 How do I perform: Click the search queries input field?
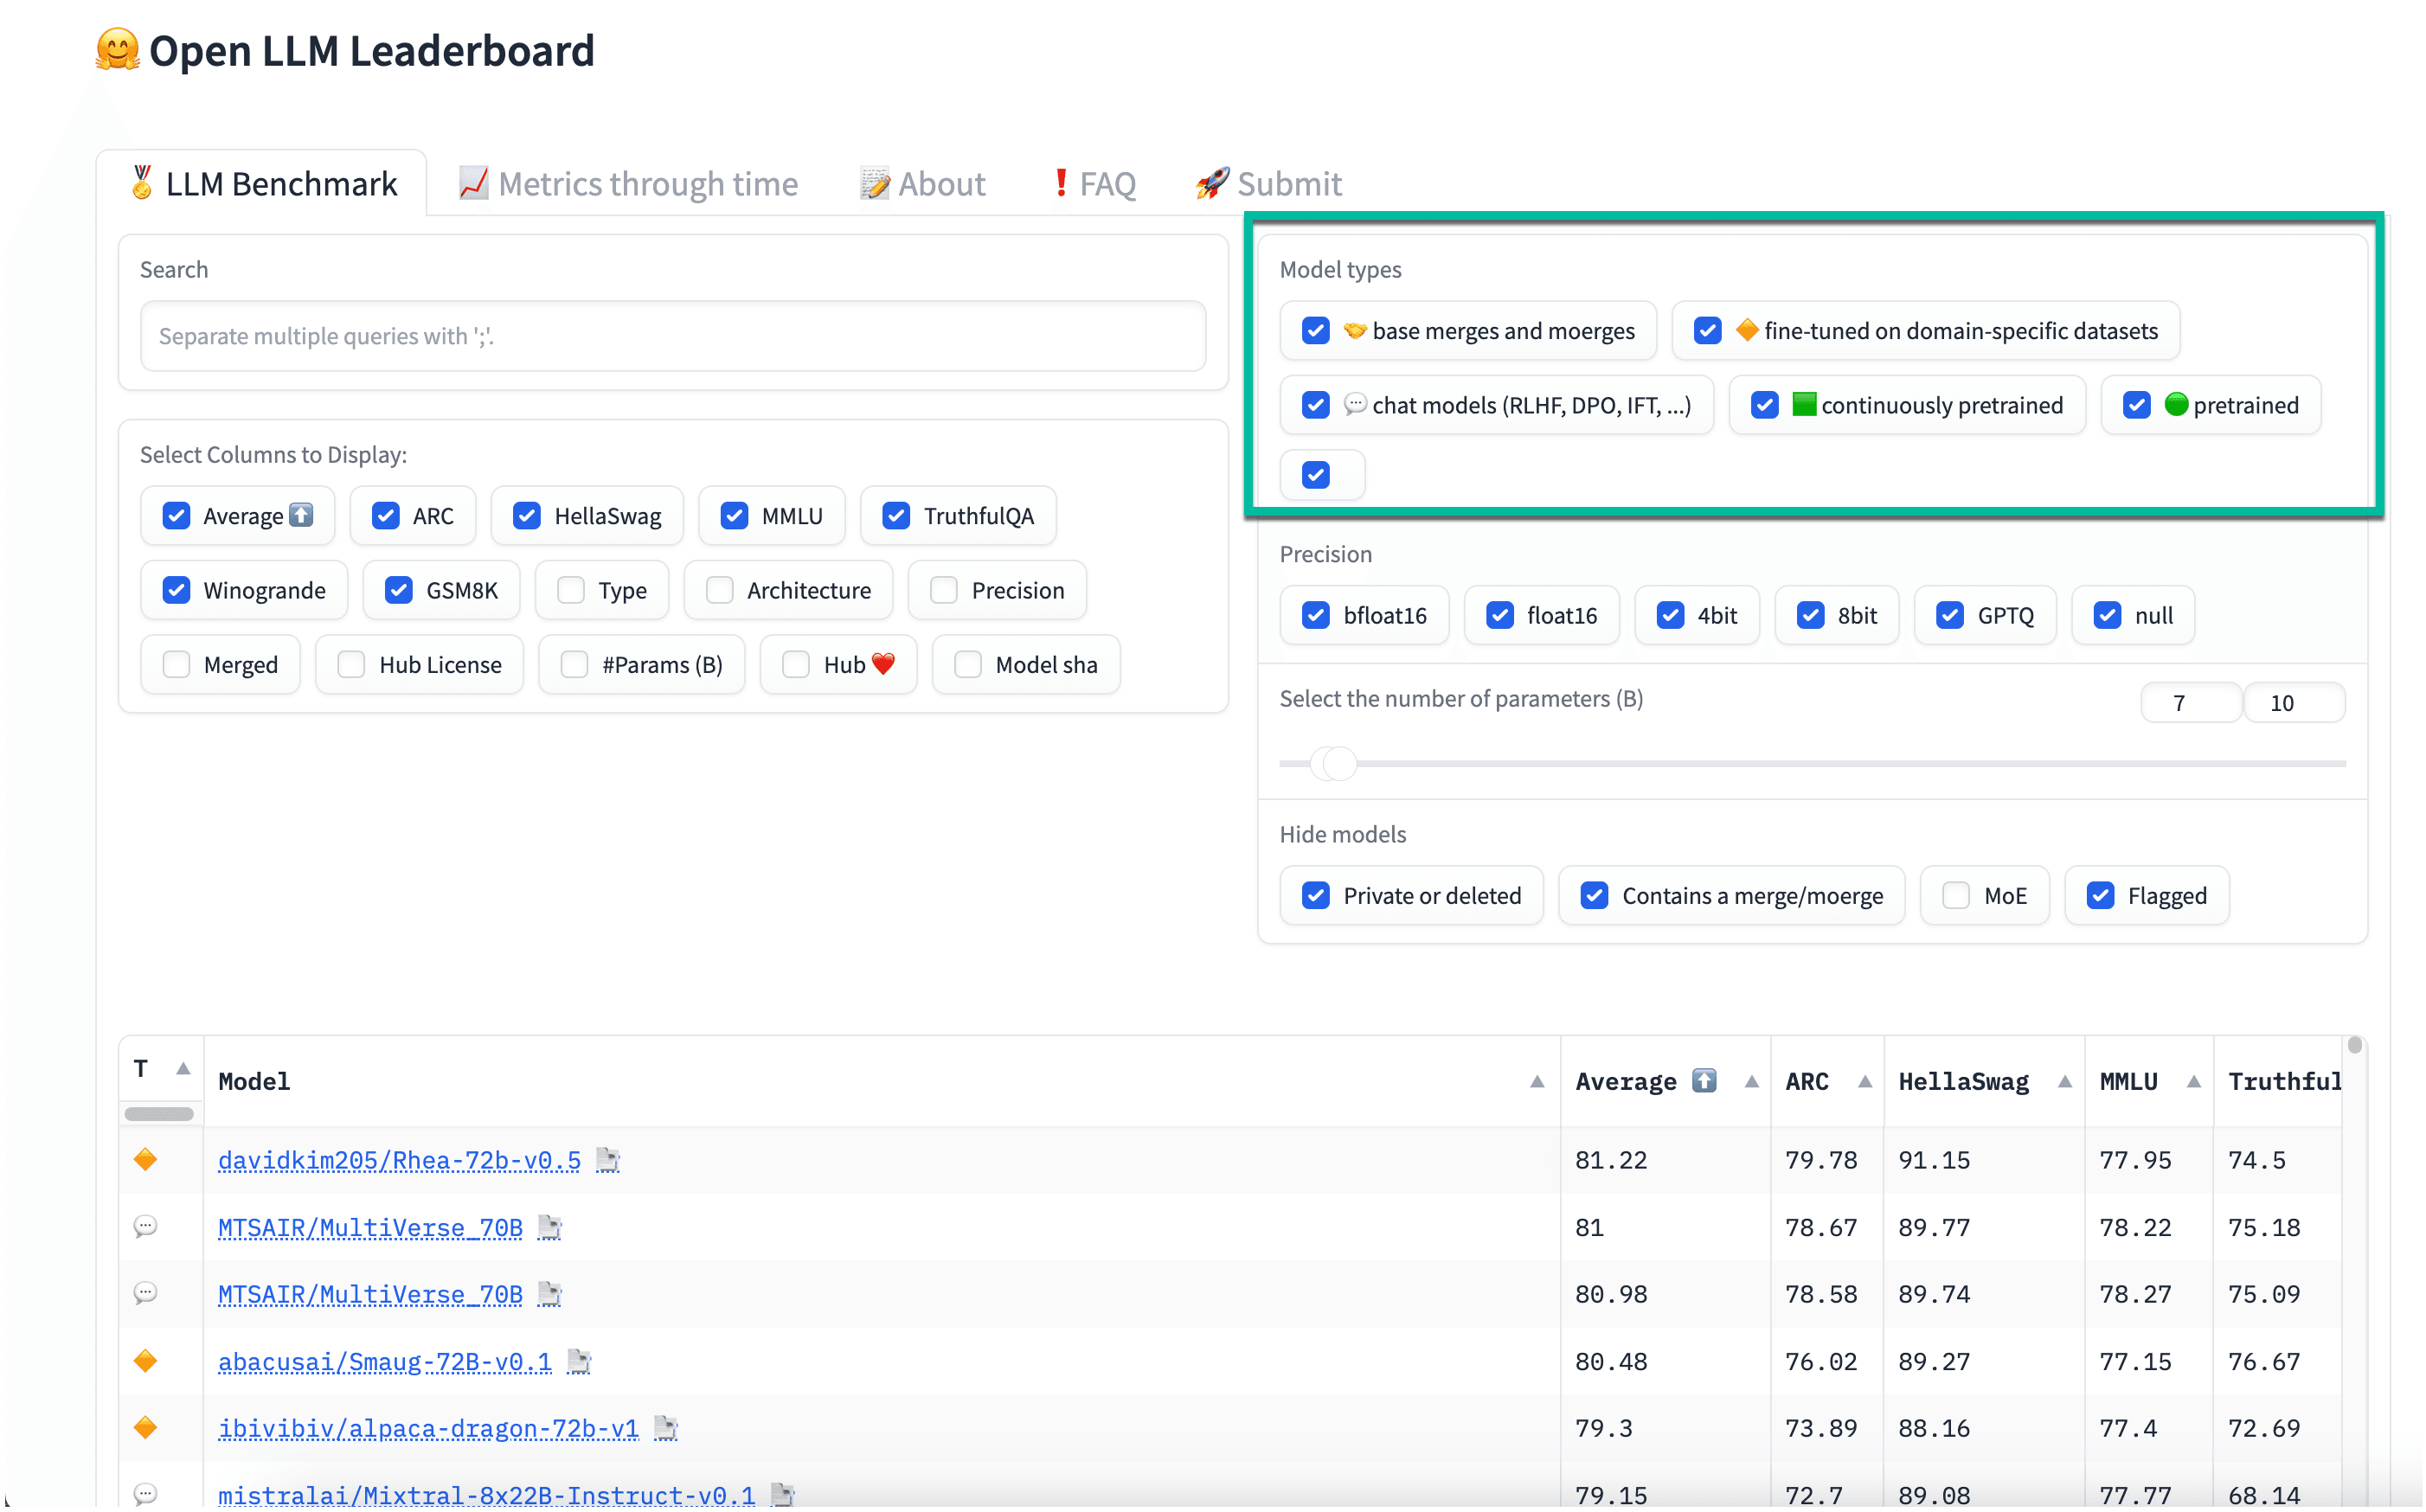672,337
